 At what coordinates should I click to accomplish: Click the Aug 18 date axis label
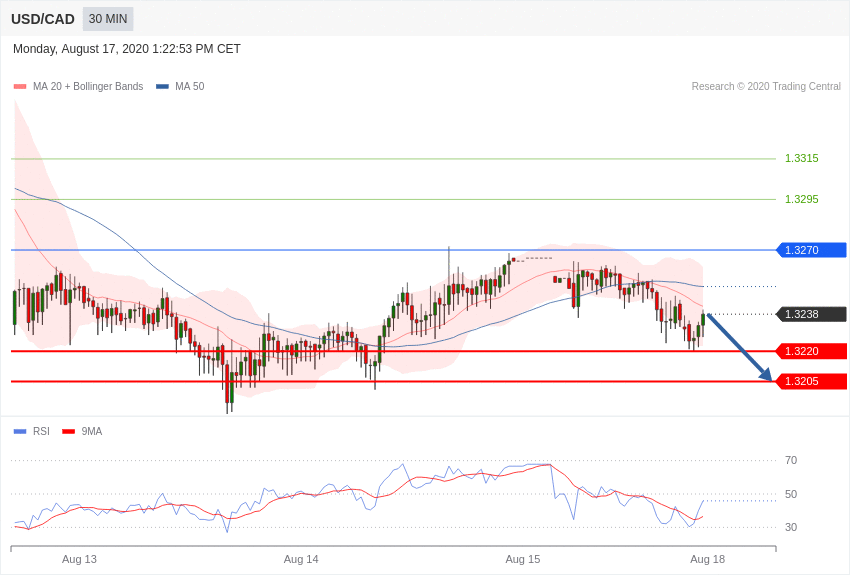pos(707,559)
